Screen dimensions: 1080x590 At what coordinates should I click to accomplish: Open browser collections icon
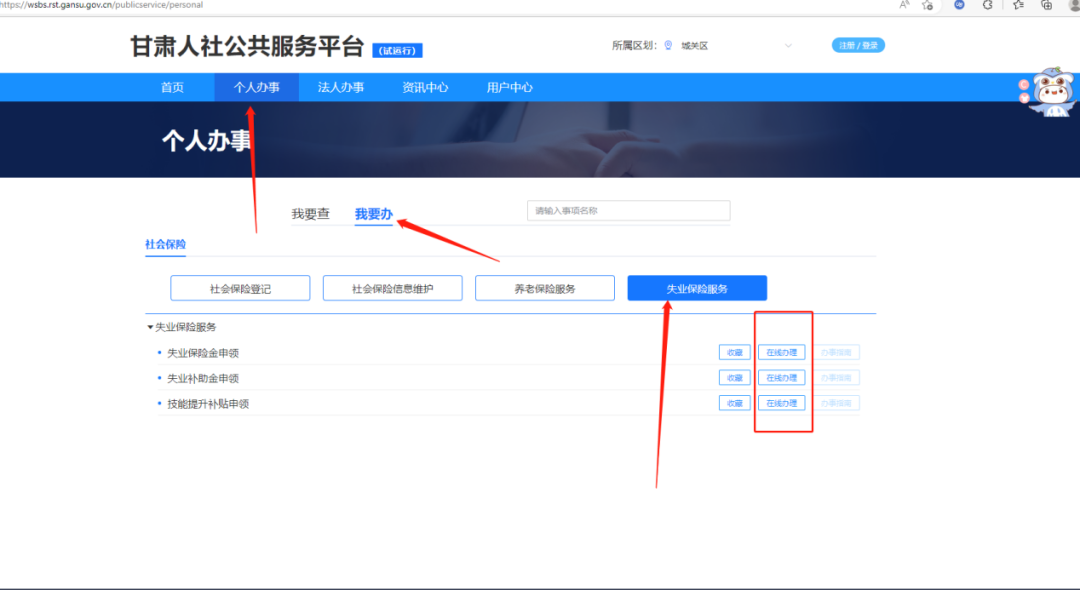tap(1046, 5)
